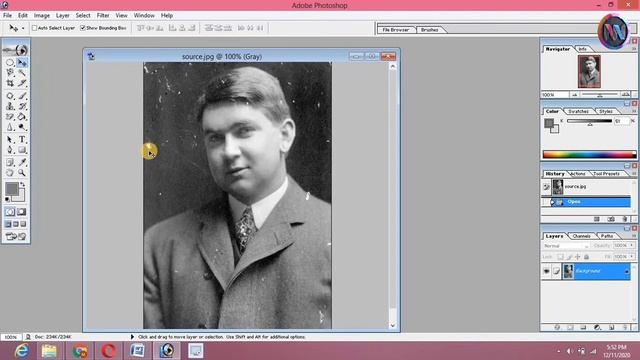Open the Image menu
Image resolution: width=640 pixels, height=360 pixels.
pos(42,16)
